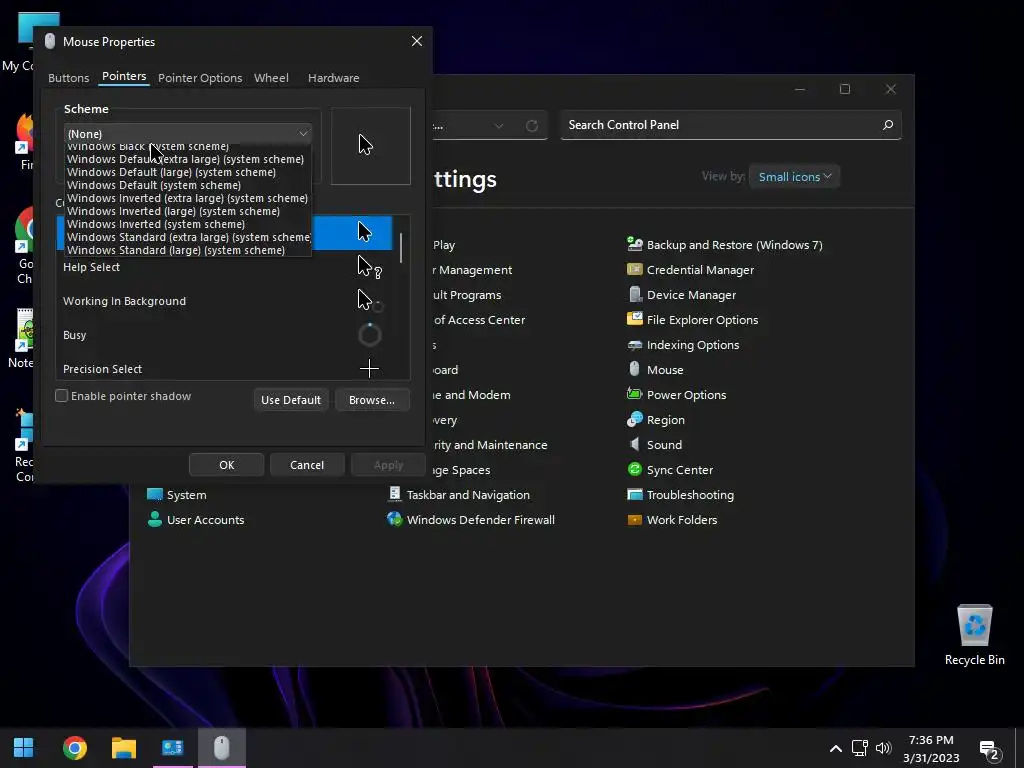Open Windows Defender Firewall icon
This screenshot has width=1024, height=768.
pyautogui.click(x=394, y=520)
